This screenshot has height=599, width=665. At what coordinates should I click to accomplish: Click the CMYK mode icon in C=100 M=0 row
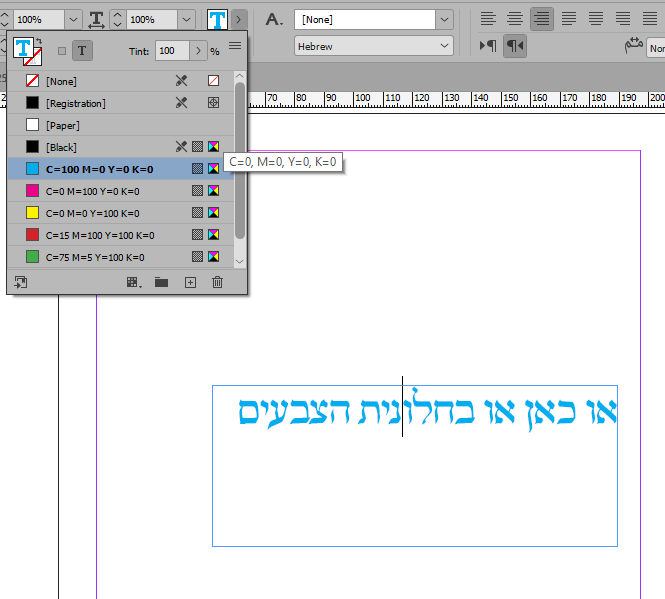pos(213,169)
